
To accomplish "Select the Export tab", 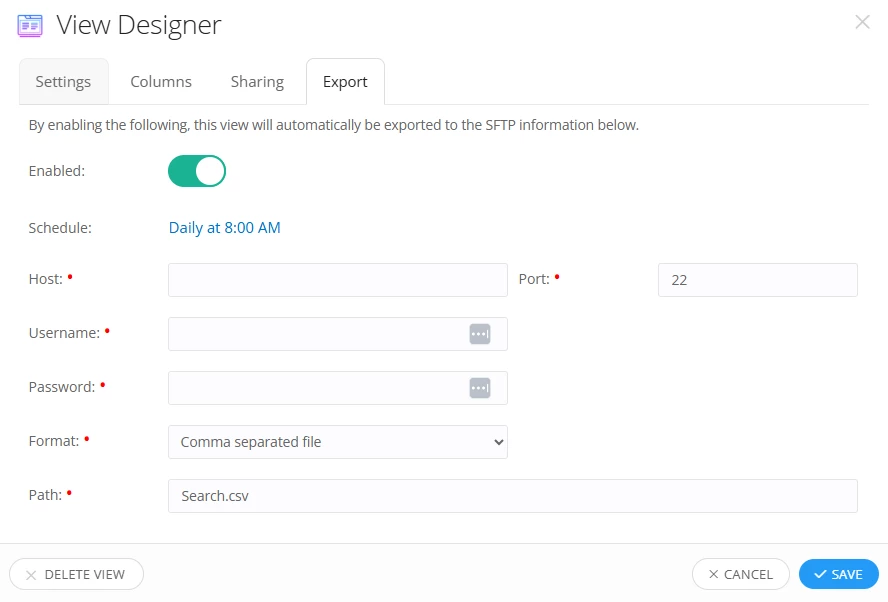I will click(345, 82).
